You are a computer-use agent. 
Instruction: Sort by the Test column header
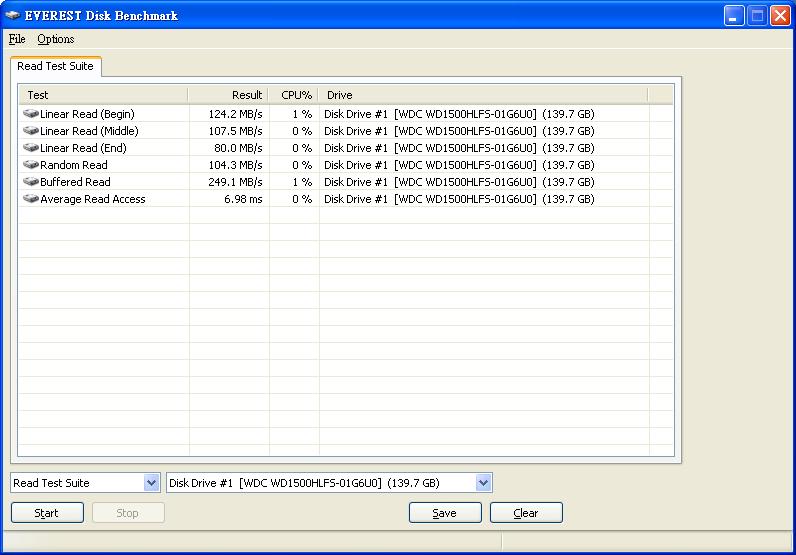pos(103,95)
